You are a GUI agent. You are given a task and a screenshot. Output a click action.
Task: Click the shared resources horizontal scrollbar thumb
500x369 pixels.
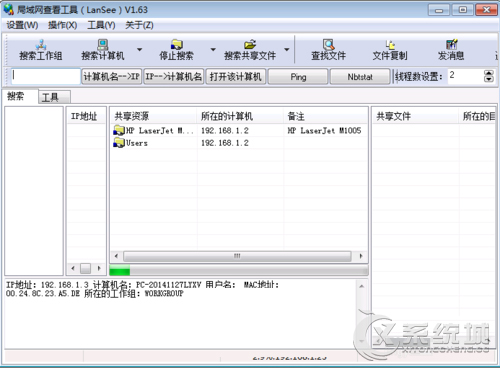point(237,256)
